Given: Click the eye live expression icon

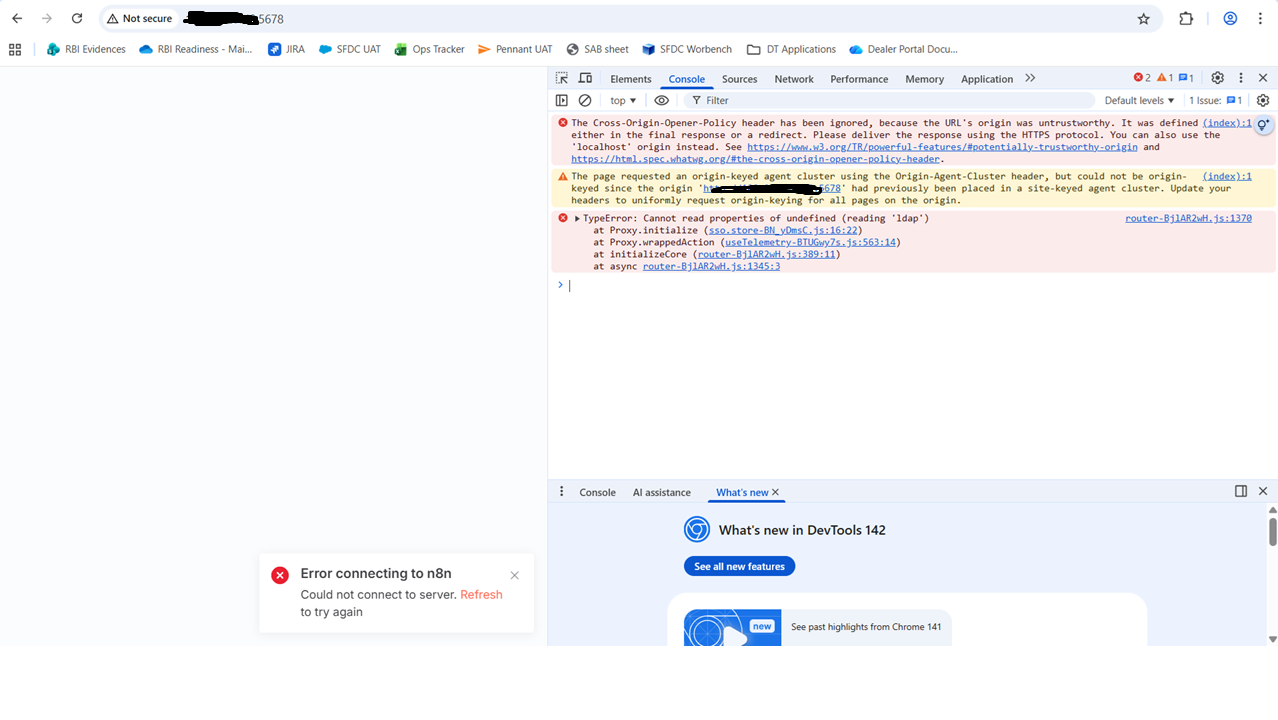Looking at the screenshot, I should point(661,100).
